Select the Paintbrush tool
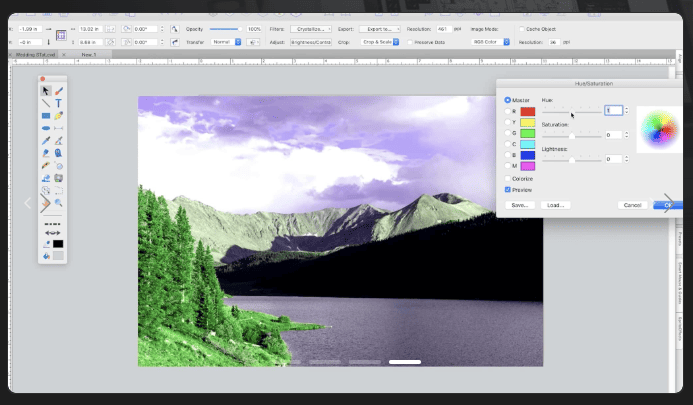Viewport: 693px width, 405px height. coord(58,91)
